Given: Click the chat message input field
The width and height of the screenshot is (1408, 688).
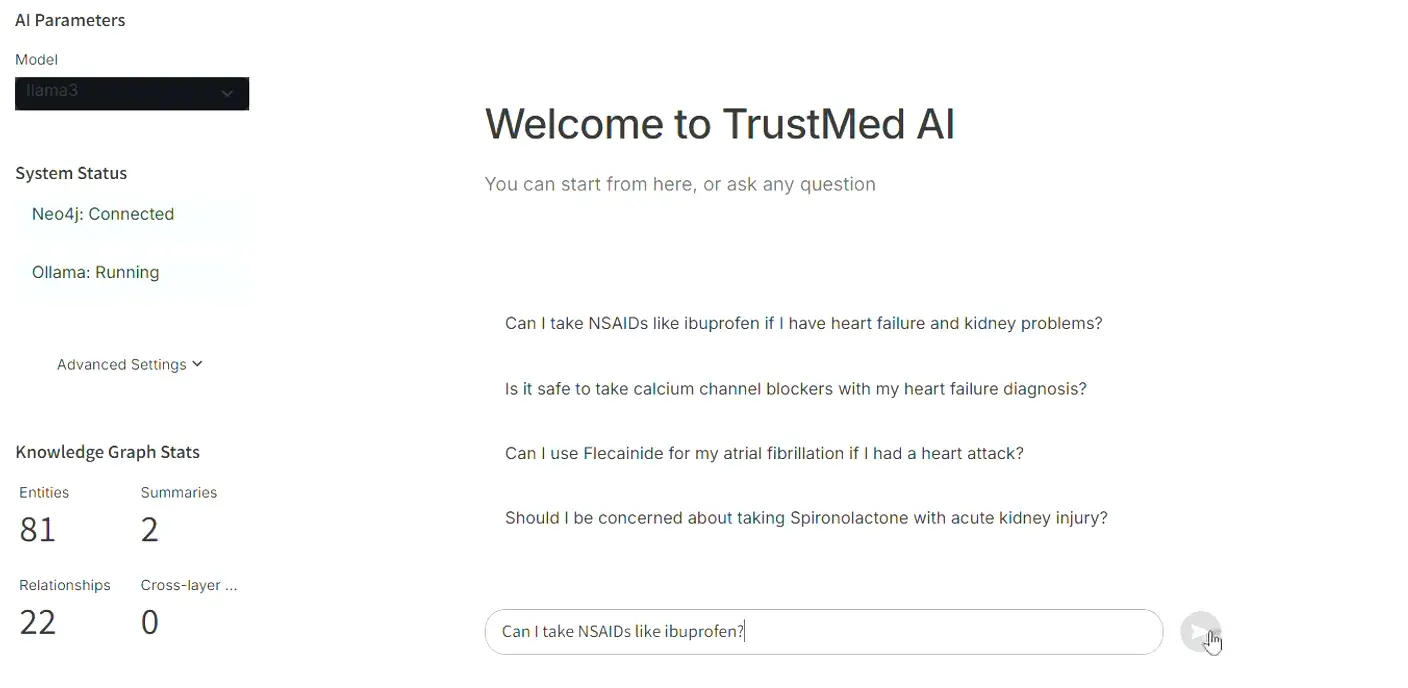Looking at the screenshot, I should [823, 632].
